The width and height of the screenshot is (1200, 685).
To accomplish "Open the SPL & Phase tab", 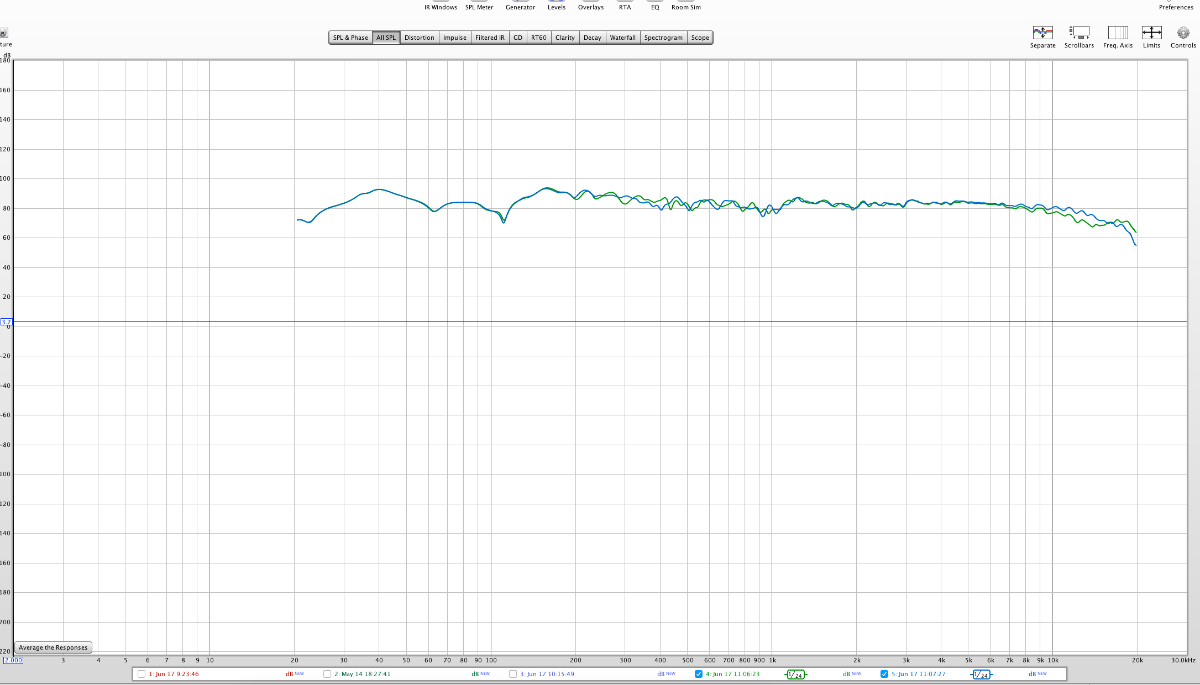I will (351, 38).
